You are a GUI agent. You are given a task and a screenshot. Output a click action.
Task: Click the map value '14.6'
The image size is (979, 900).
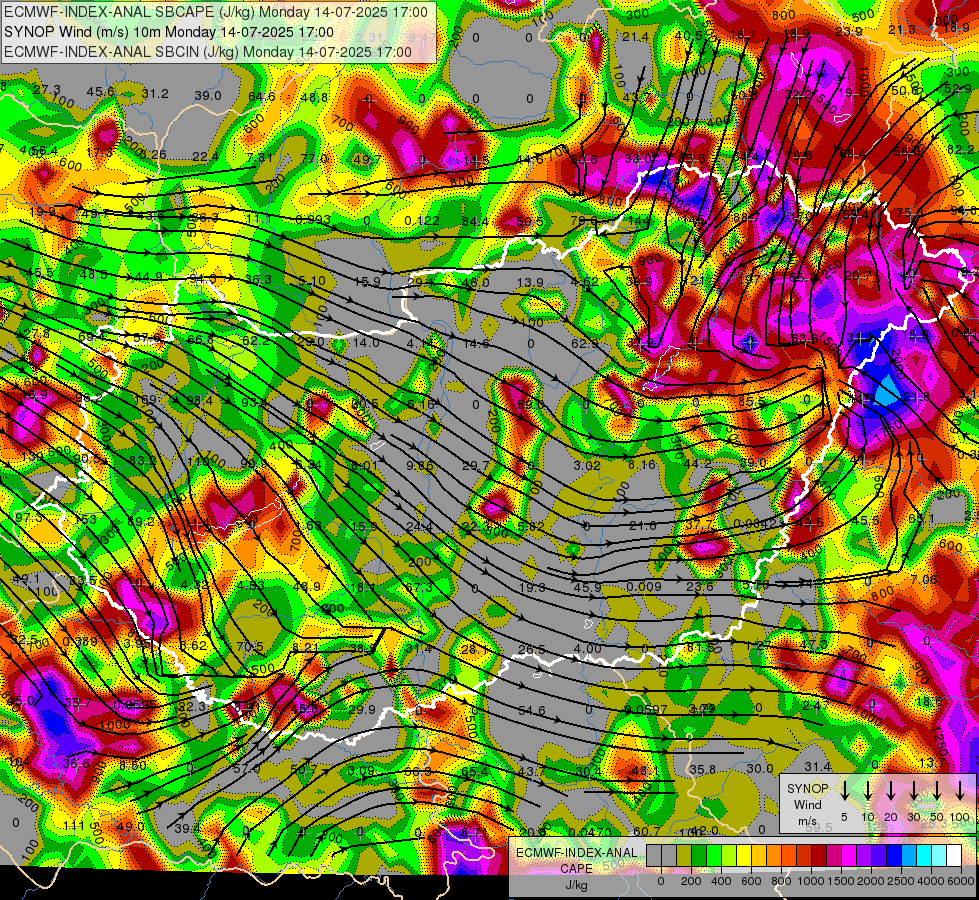pyautogui.click(x=476, y=343)
